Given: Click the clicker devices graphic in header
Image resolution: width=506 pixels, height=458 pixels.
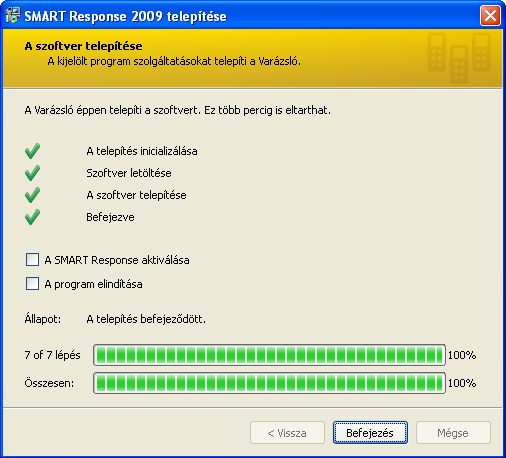Looking at the screenshot, I should click(x=459, y=57).
